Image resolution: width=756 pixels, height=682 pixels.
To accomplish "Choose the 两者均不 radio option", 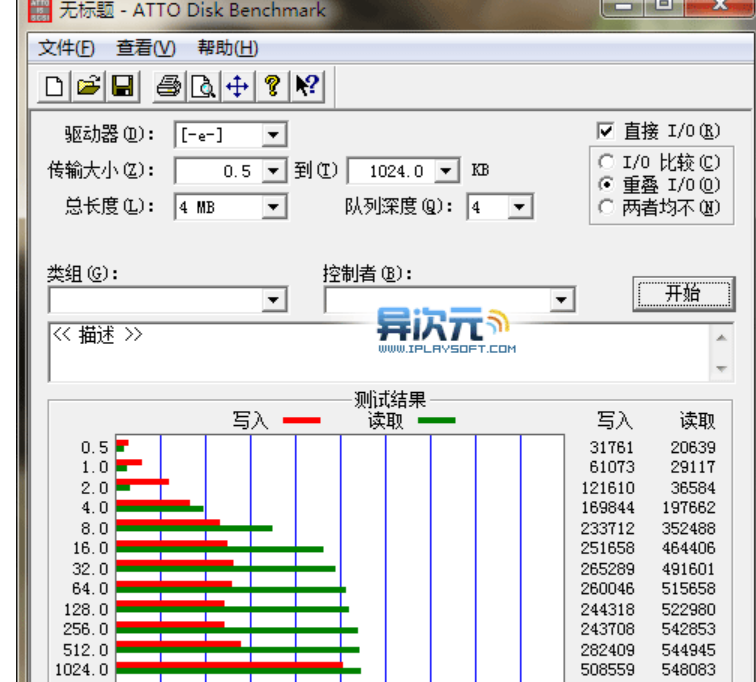I will click(606, 207).
